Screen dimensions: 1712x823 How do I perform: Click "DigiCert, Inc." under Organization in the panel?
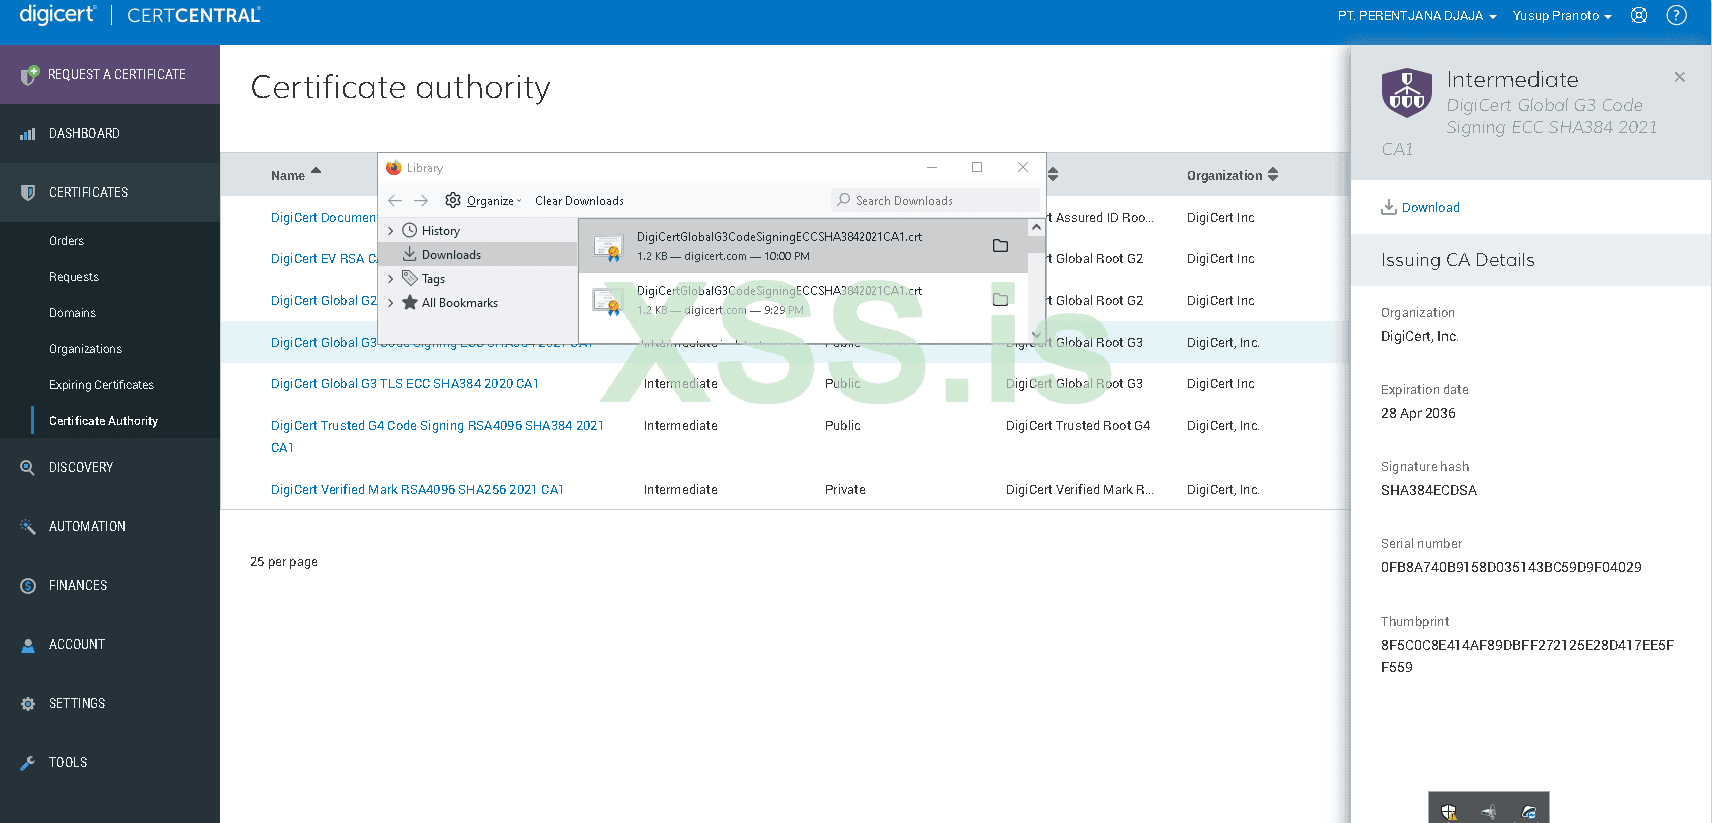pos(1420,337)
